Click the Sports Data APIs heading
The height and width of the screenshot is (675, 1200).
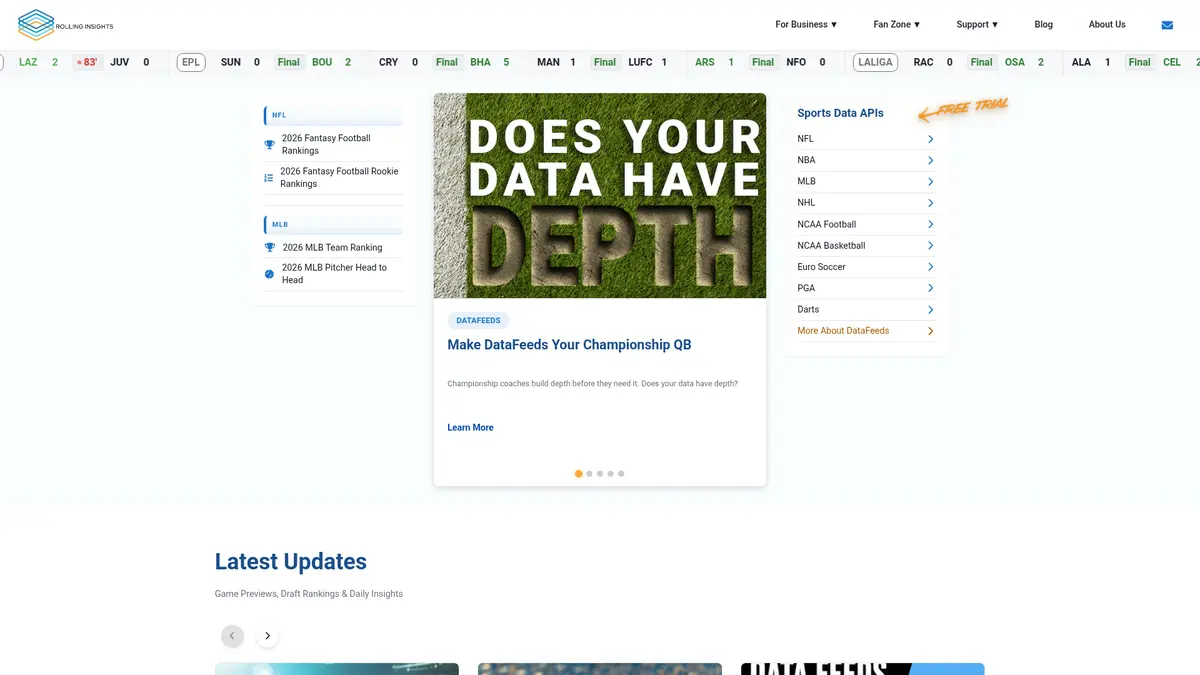(x=840, y=114)
